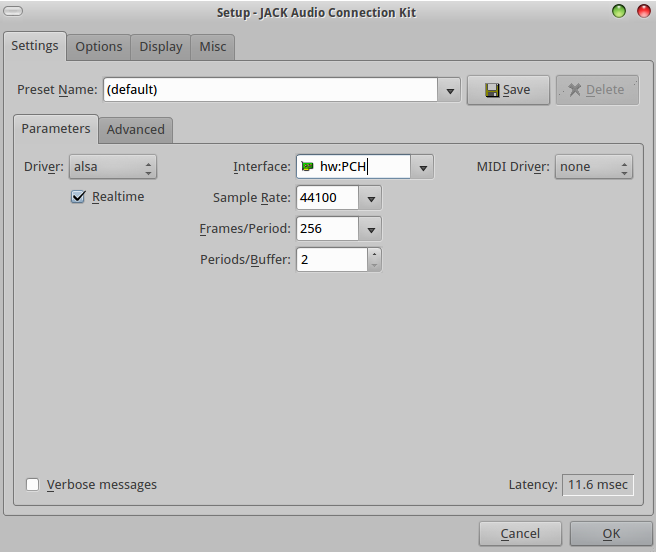Click the floppy disk Save icon

pos(492,90)
